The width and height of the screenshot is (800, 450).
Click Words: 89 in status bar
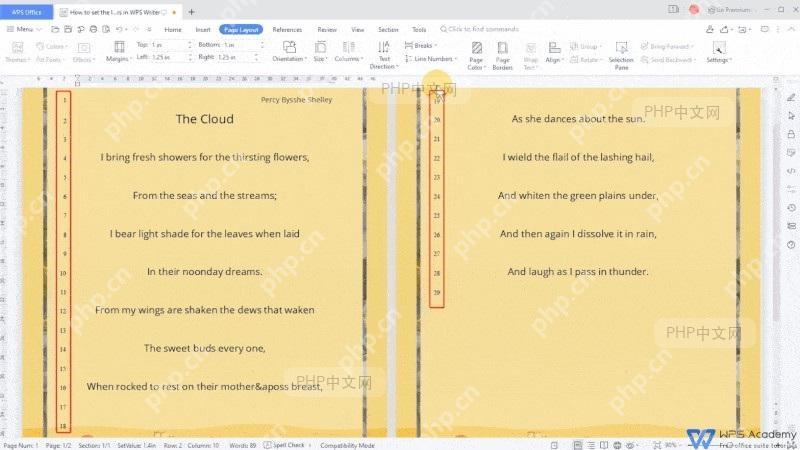[x=242, y=445]
